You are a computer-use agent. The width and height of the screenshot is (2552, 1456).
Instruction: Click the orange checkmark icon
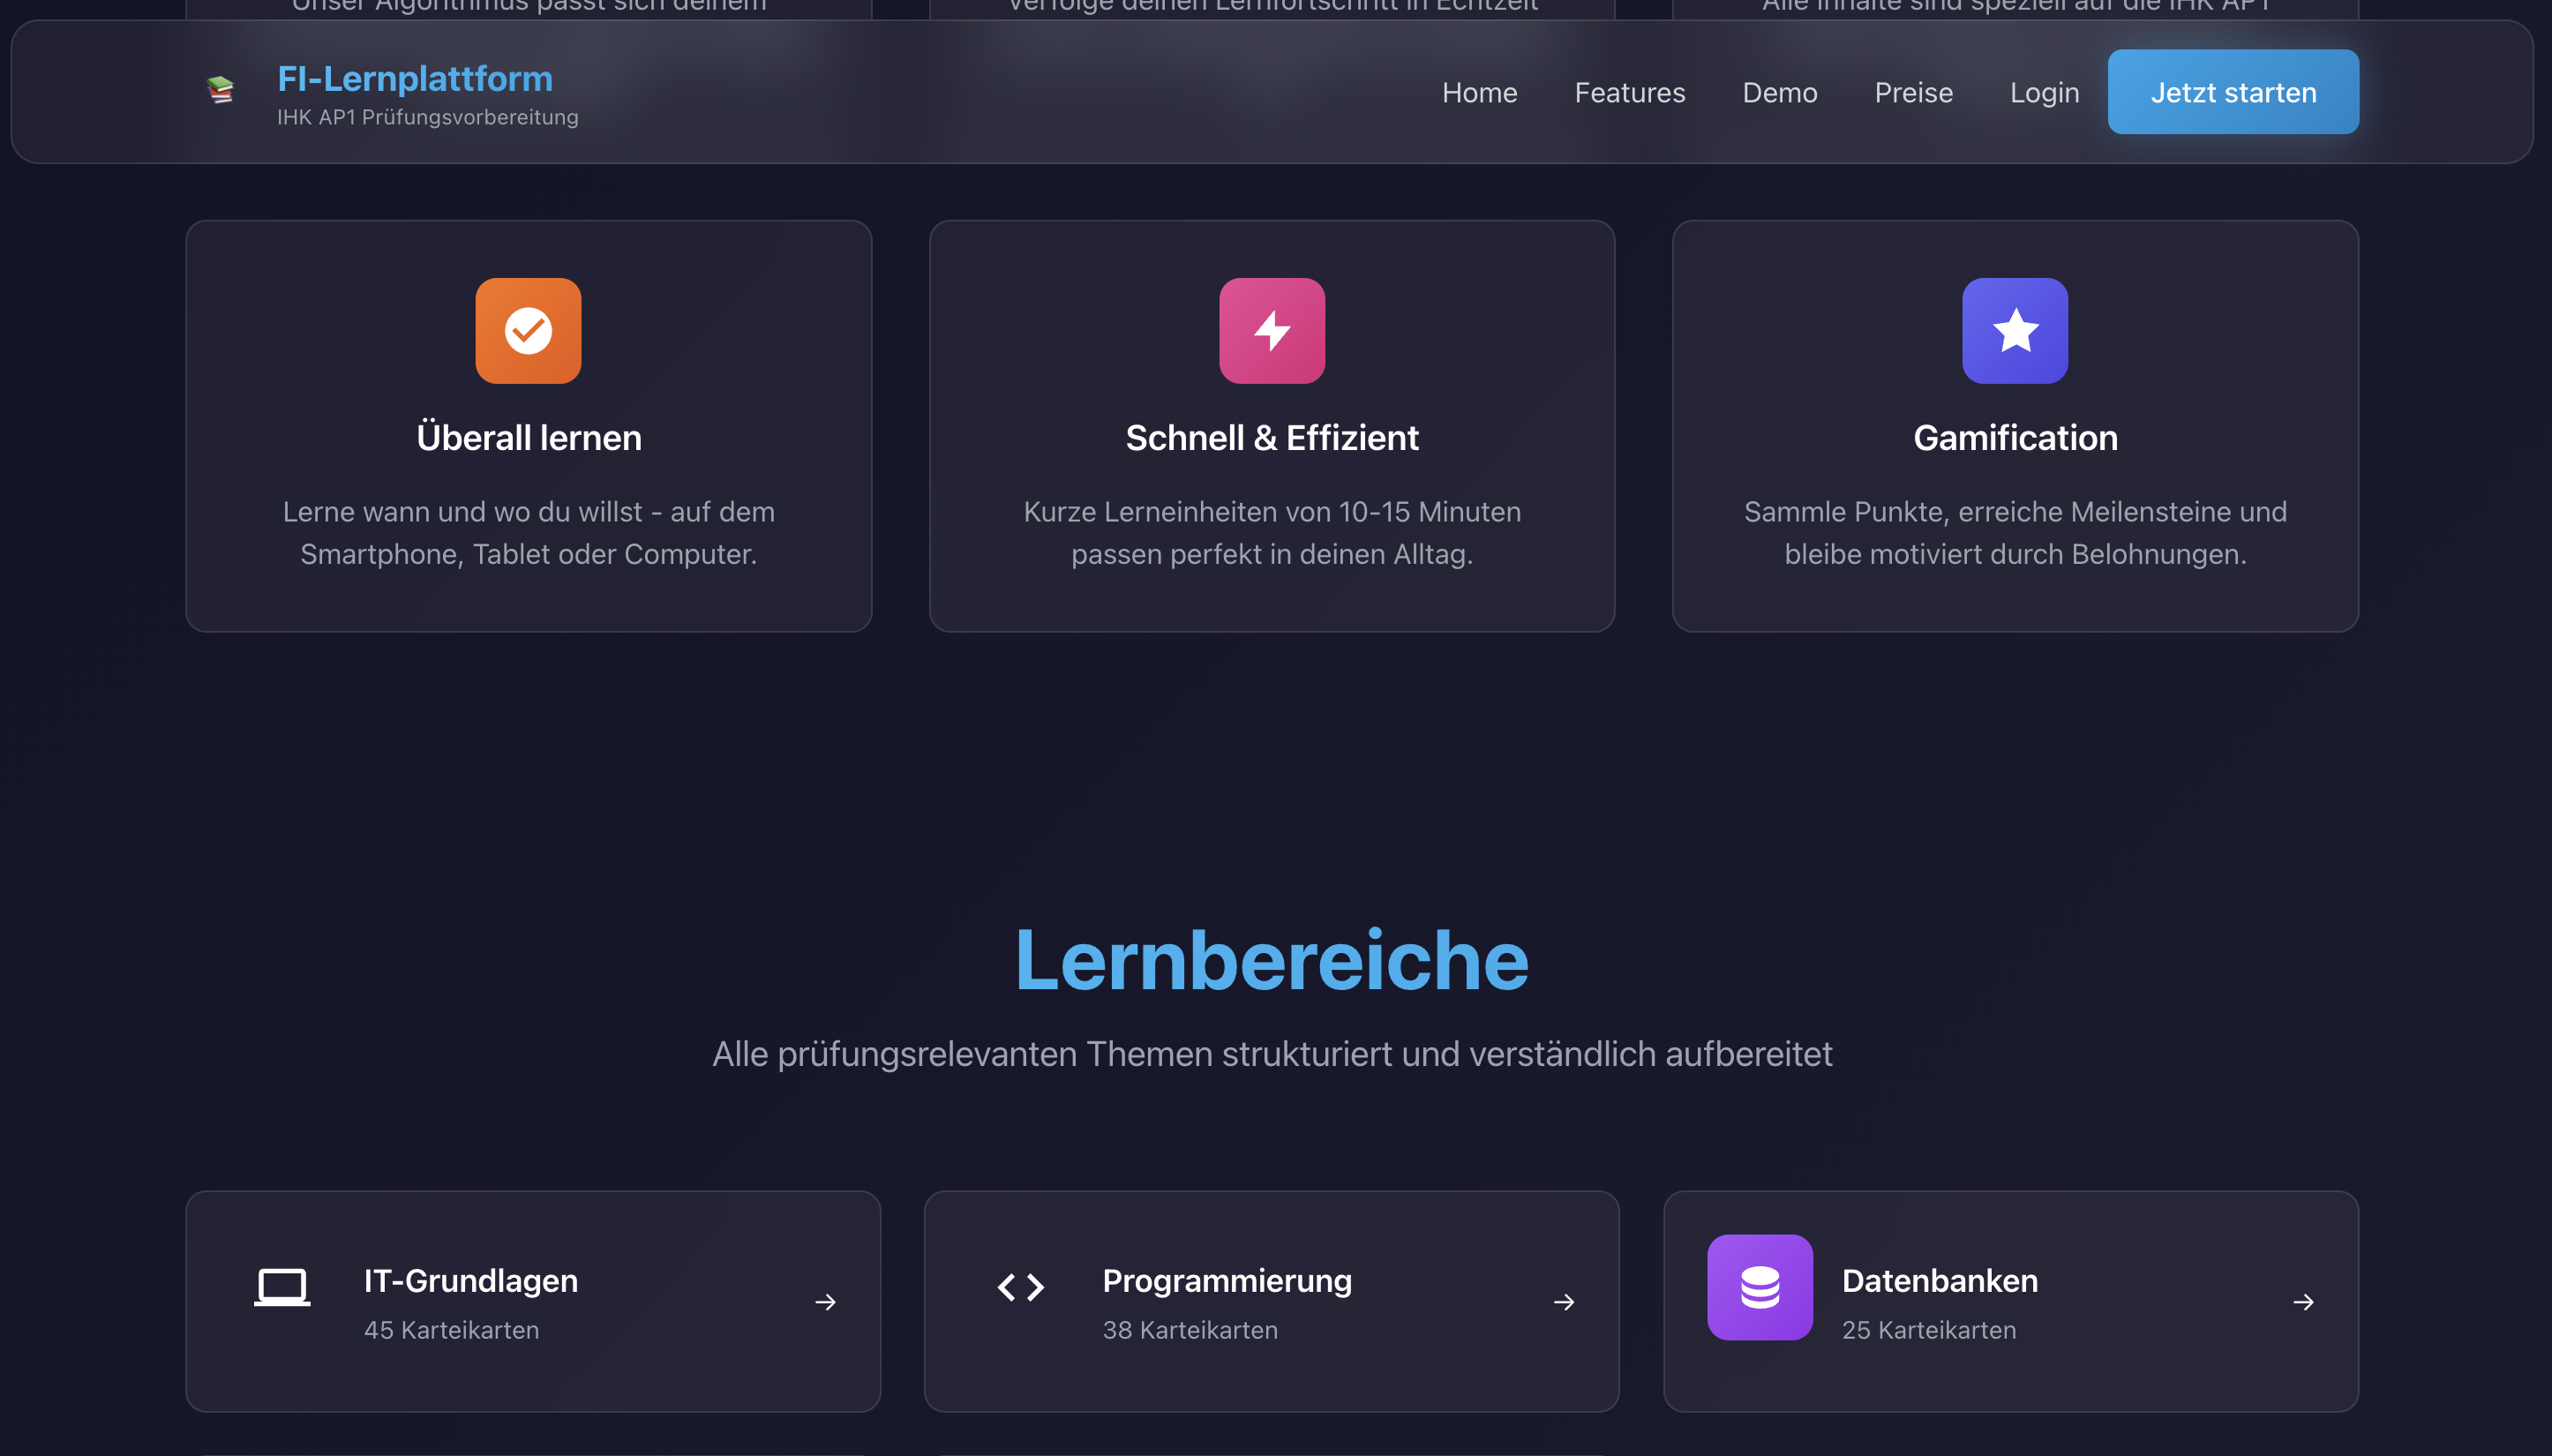(528, 331)
